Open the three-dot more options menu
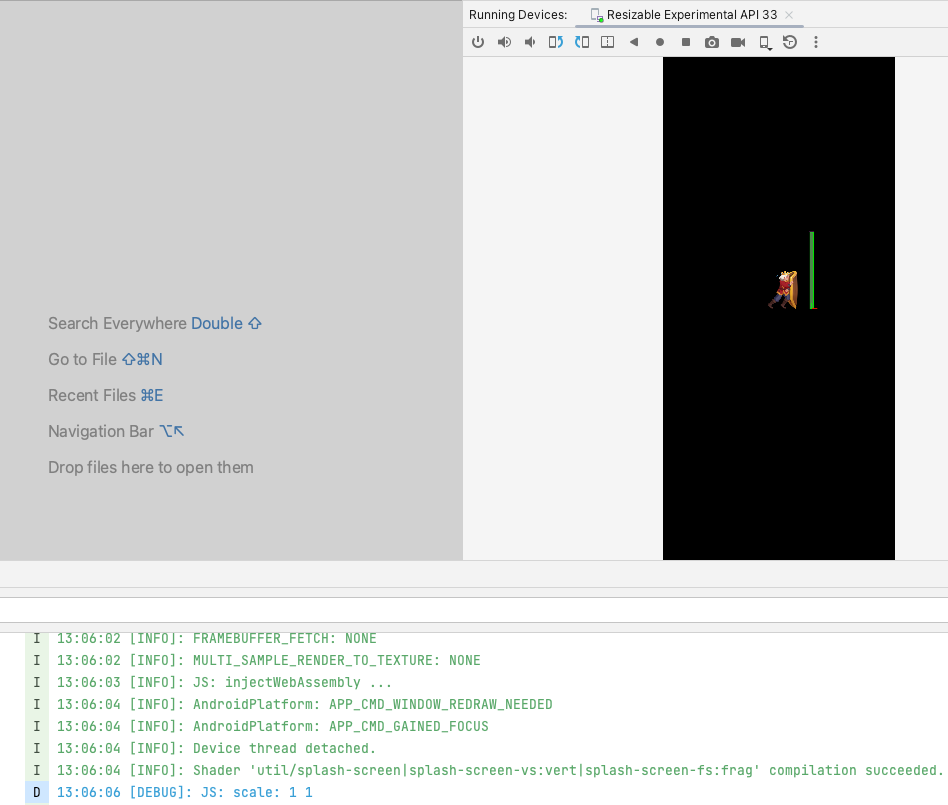The image size is (948, 805). pos(816,42)
